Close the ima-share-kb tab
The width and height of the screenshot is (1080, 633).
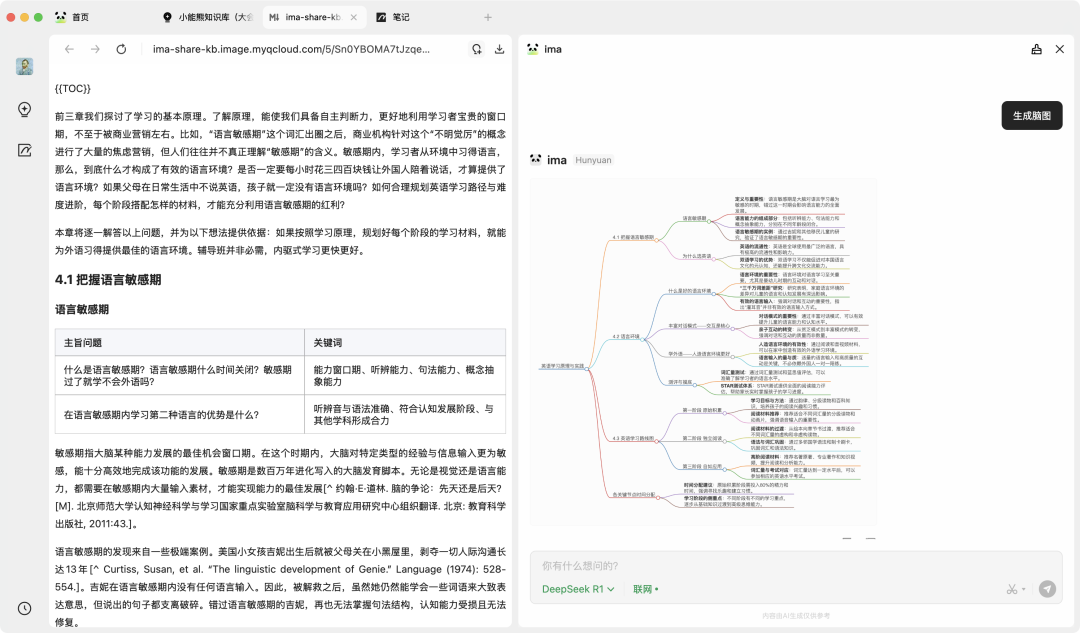click(354, 17)
